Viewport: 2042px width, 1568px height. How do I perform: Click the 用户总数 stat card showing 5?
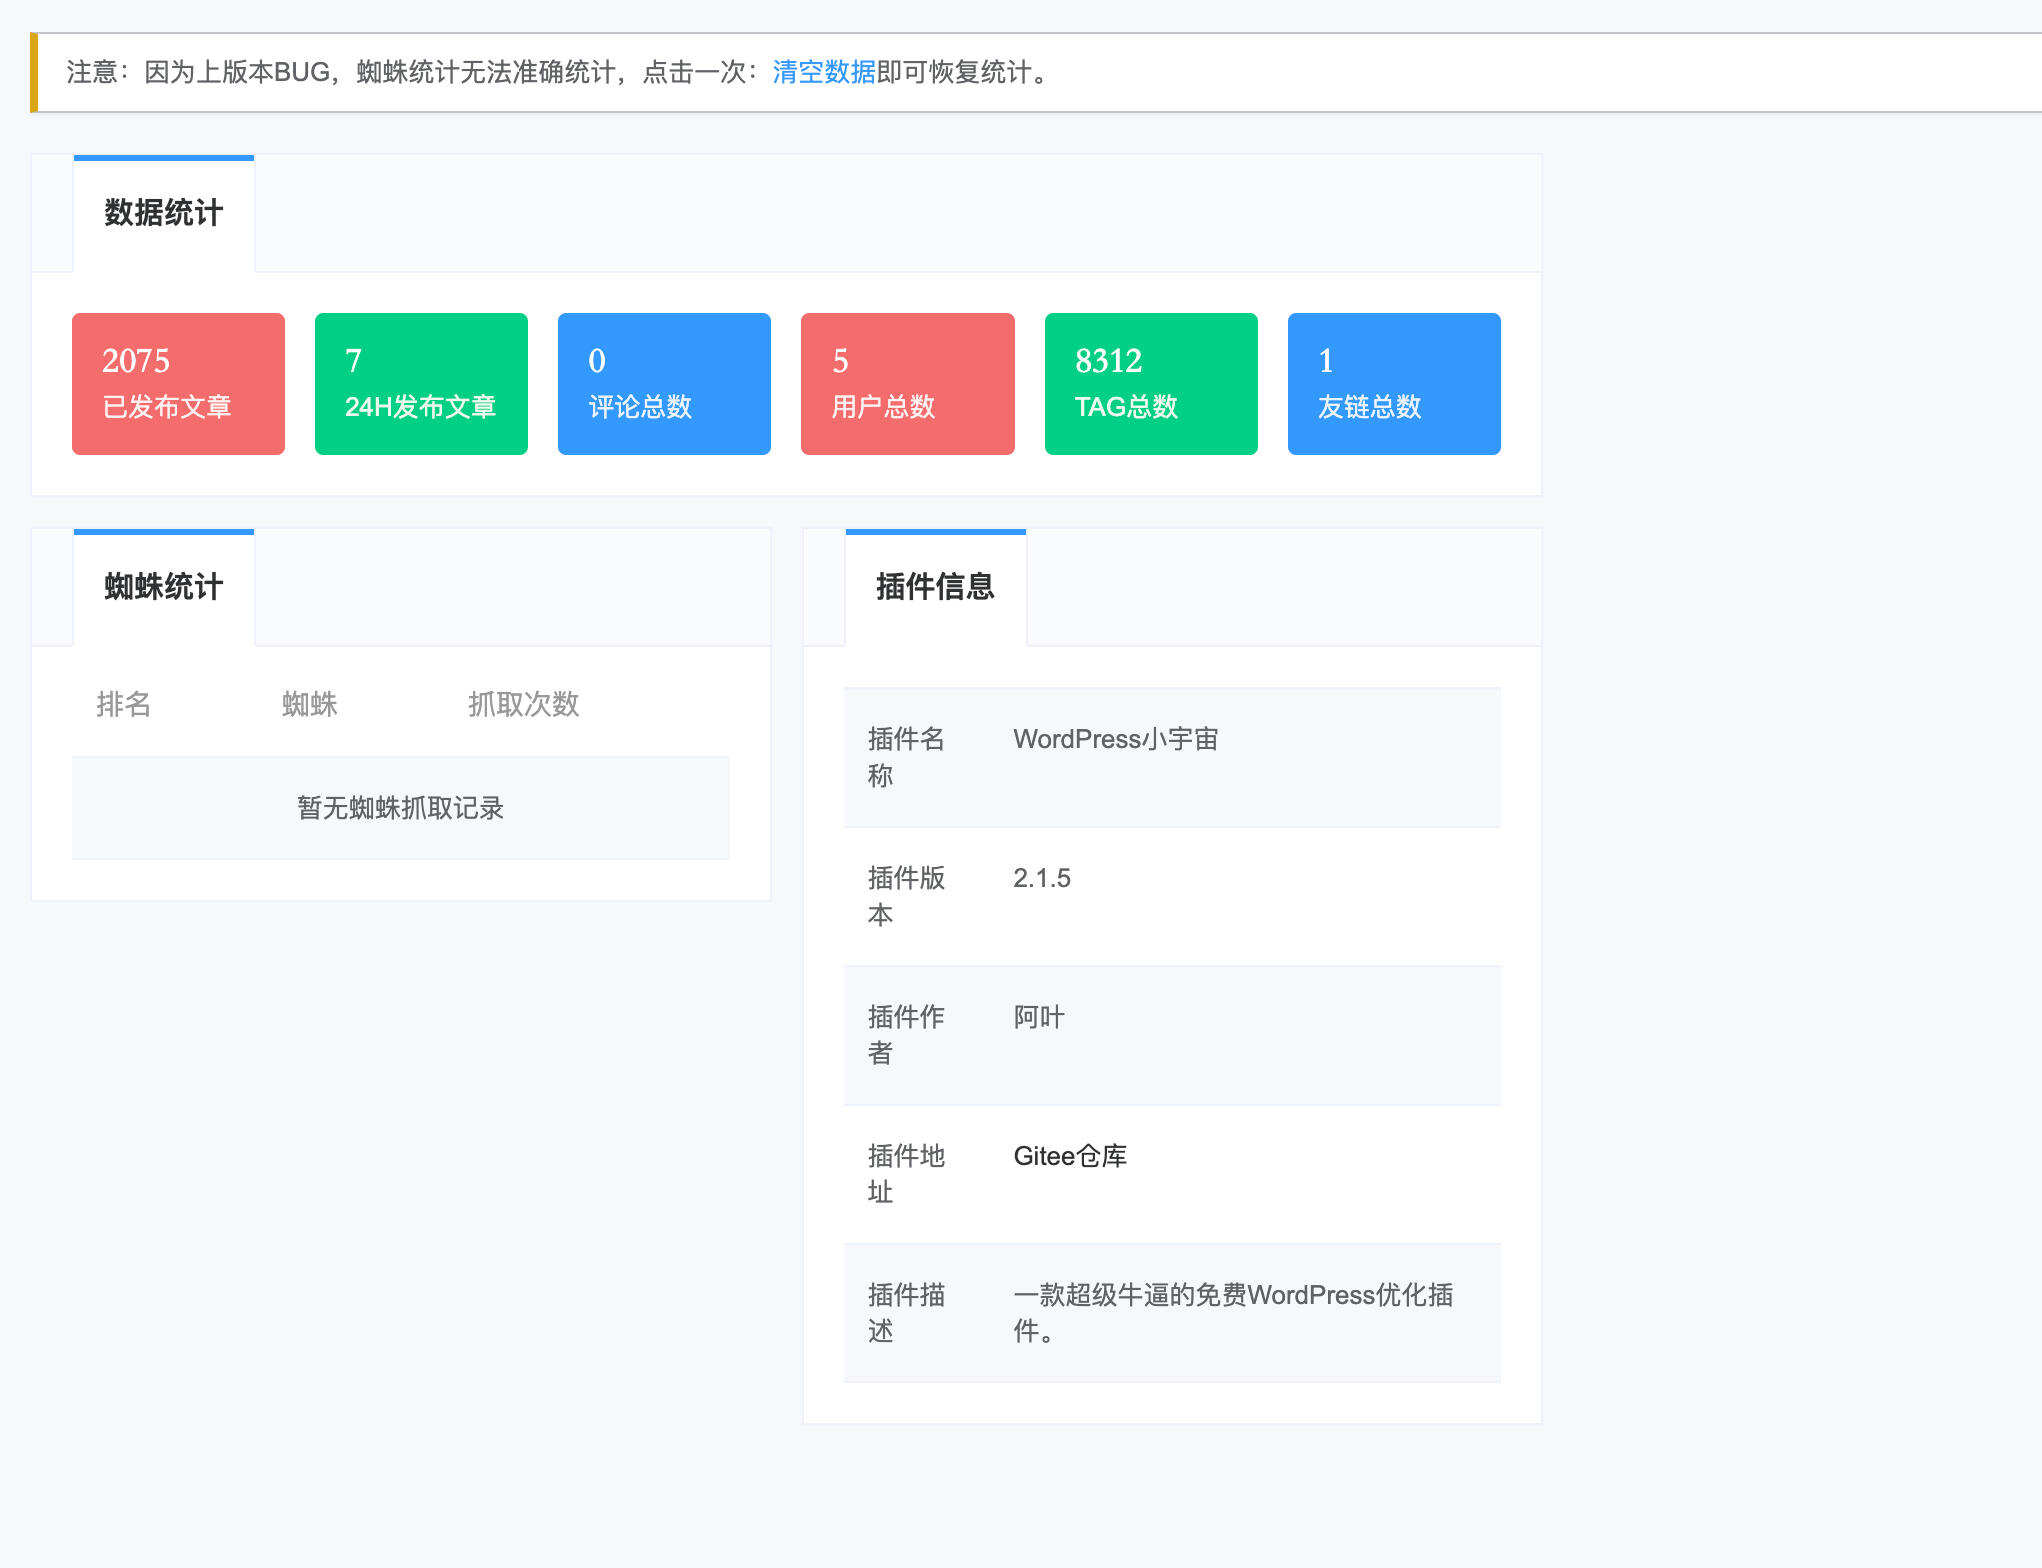click(907, 383)
